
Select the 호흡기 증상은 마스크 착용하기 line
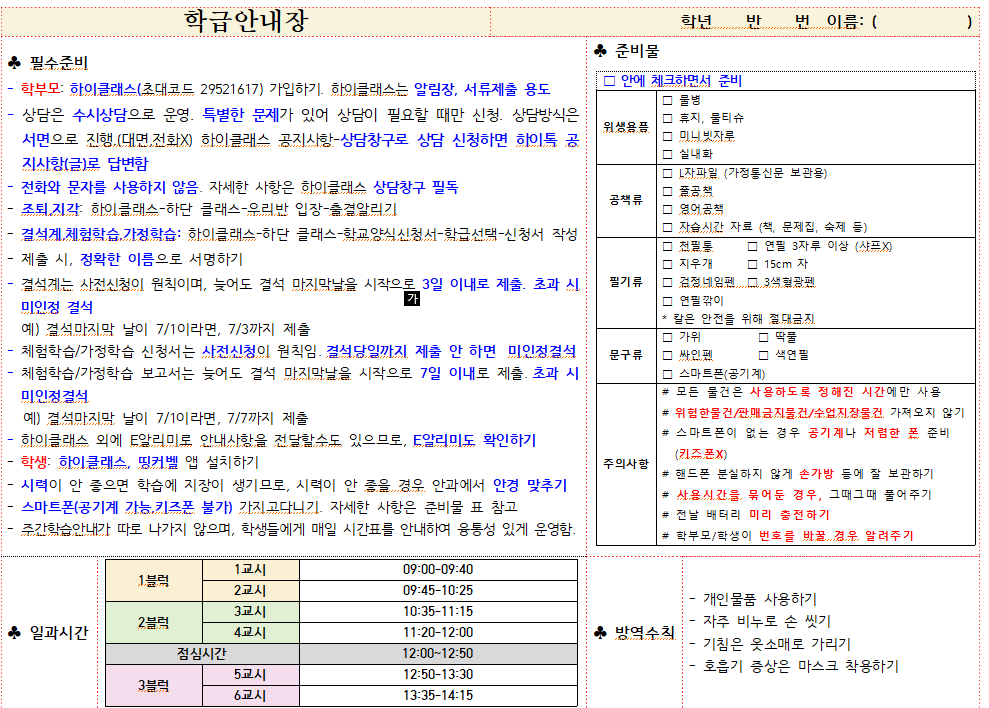pyautogui.click(x=794, y=666)
